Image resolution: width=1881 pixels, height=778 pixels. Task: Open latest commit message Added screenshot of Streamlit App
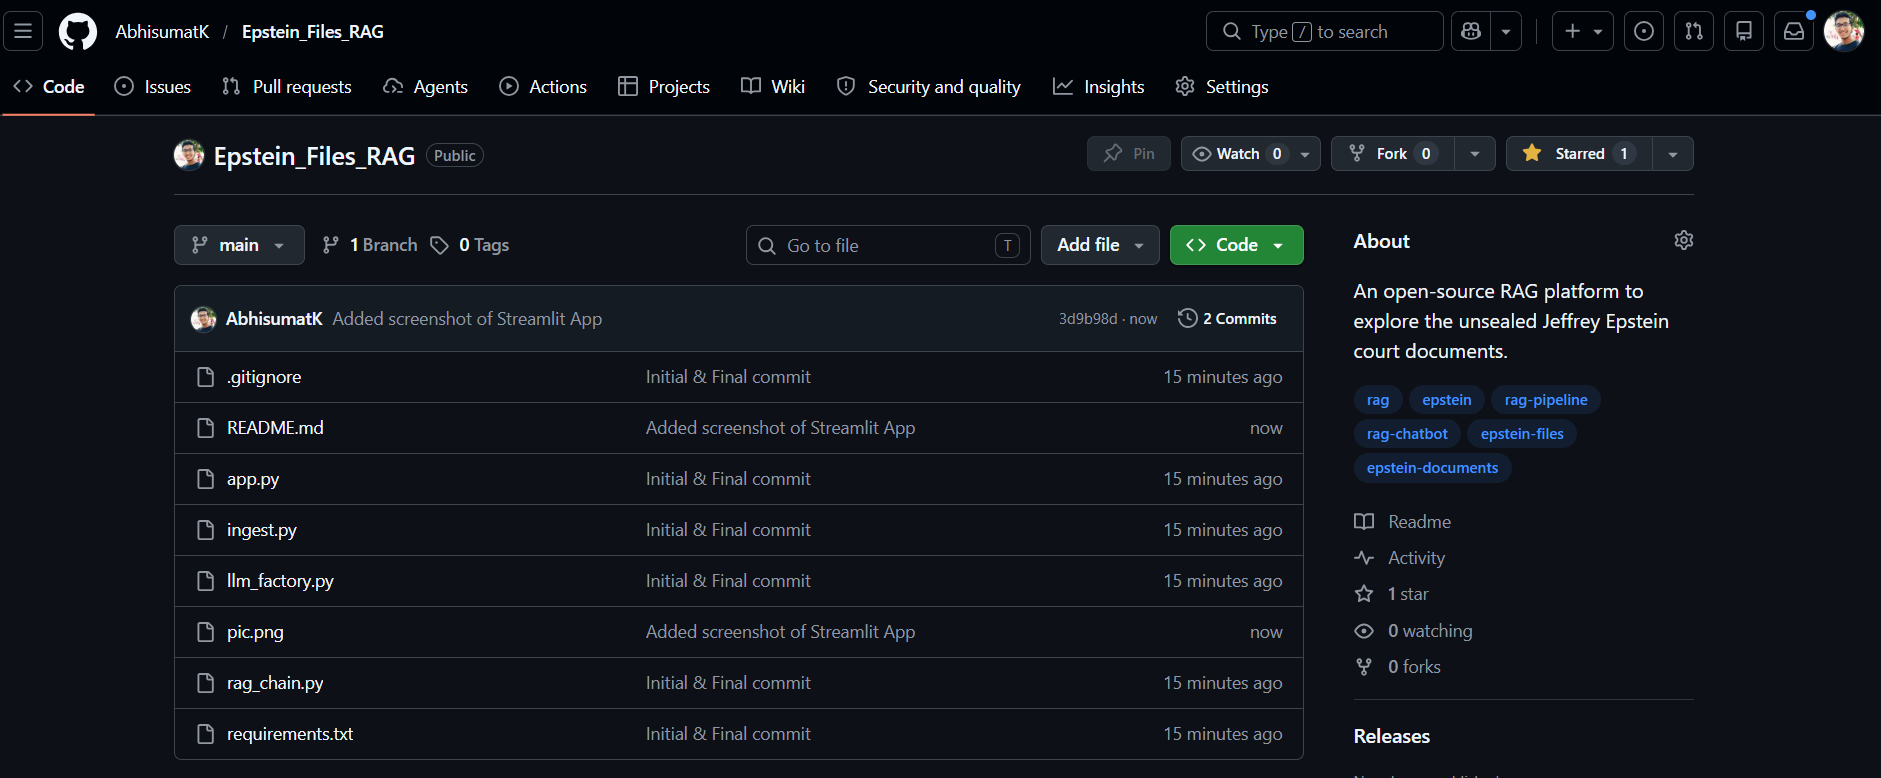(x=467, y=319)
